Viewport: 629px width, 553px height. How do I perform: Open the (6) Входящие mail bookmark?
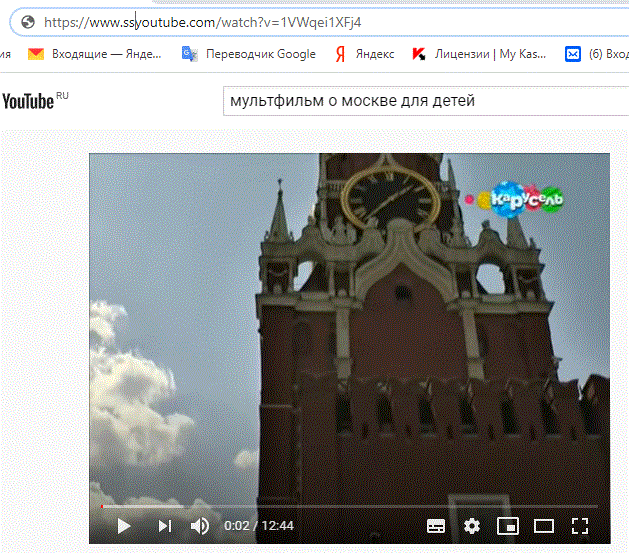point(597,54)
